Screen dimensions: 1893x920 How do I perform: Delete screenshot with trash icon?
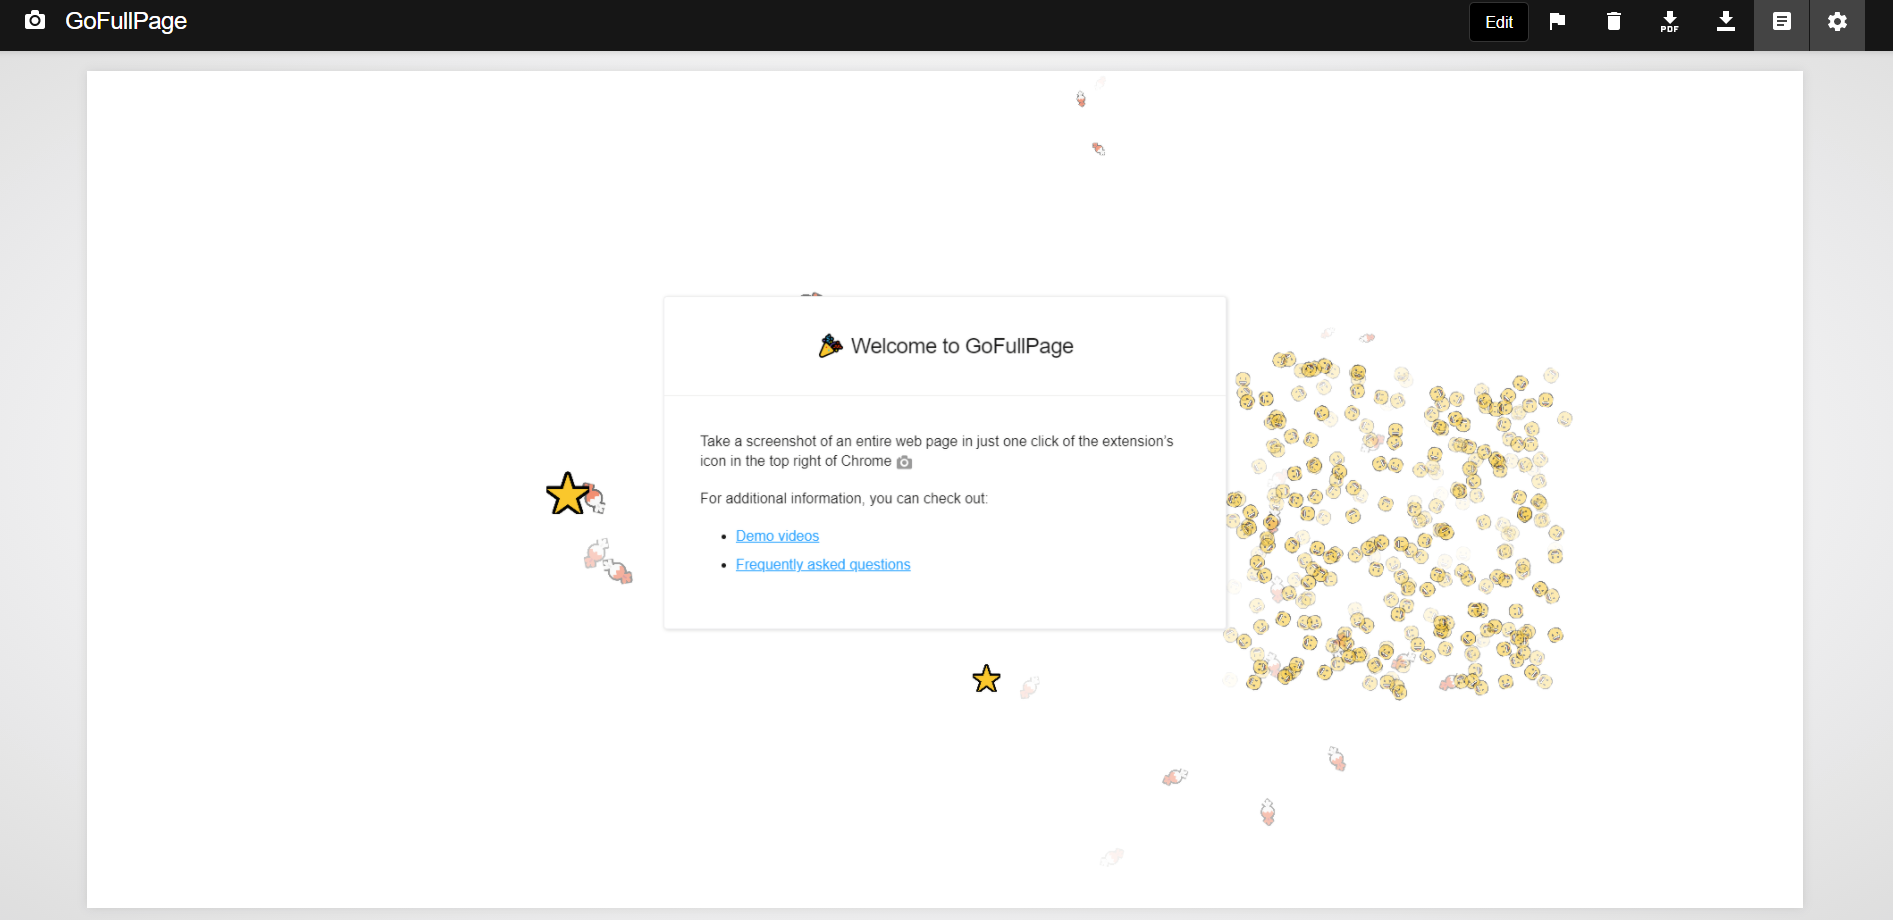pos(1613,21)
